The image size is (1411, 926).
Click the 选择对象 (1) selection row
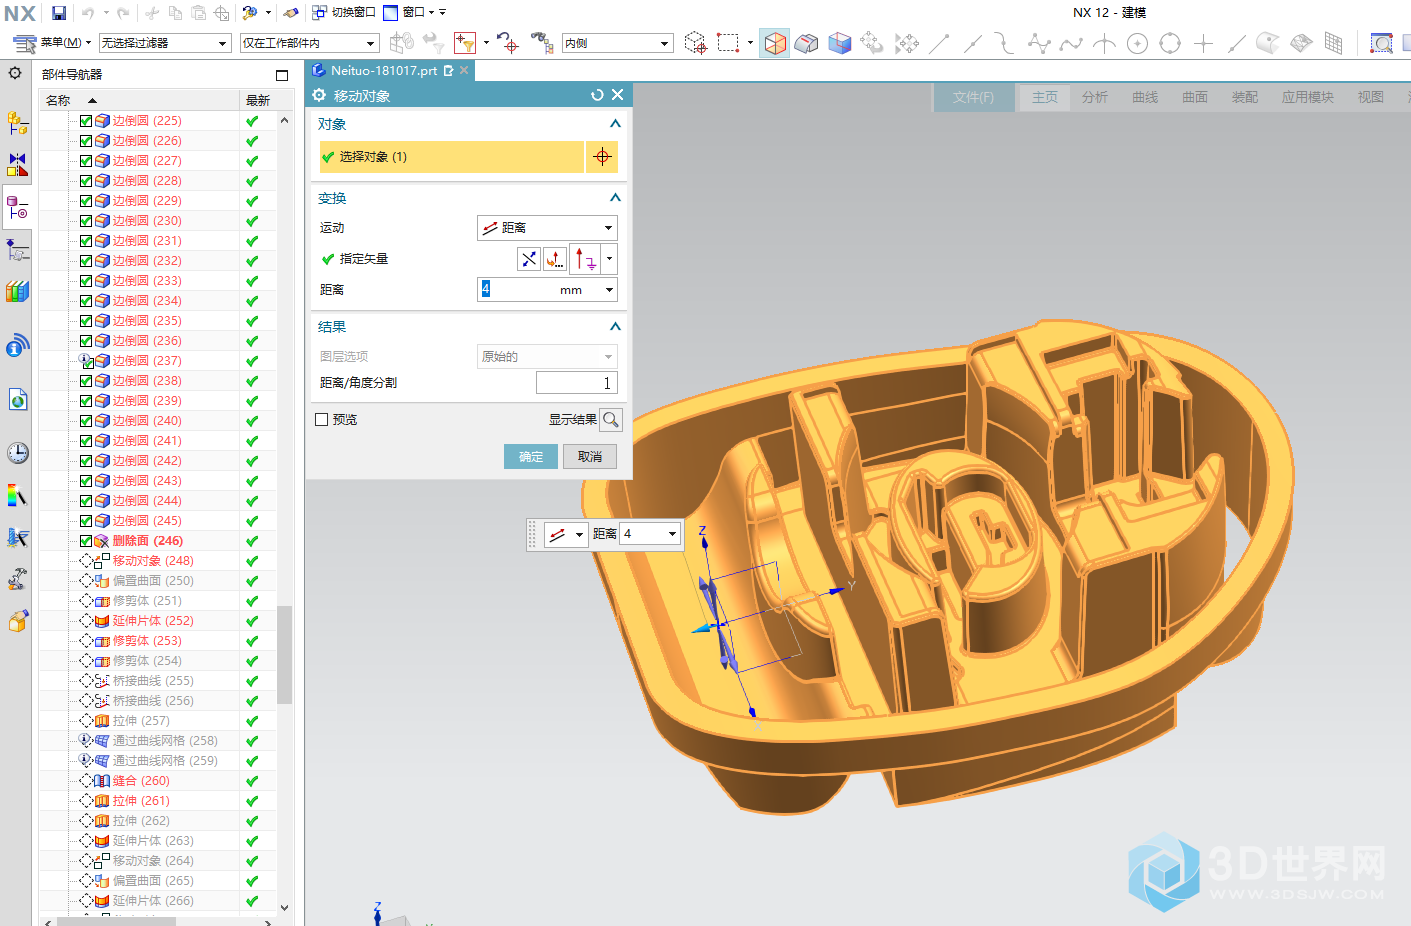coord(451,157)
